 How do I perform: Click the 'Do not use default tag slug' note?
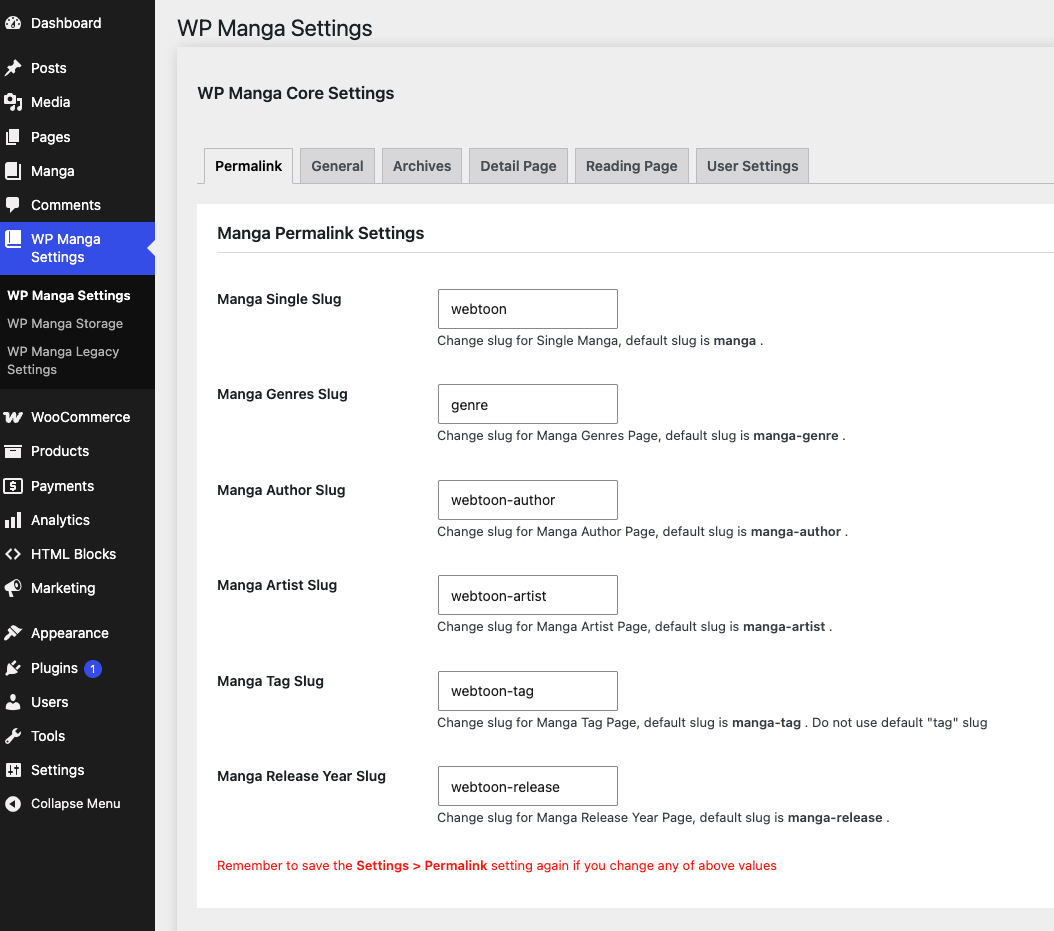click(899, 723)
